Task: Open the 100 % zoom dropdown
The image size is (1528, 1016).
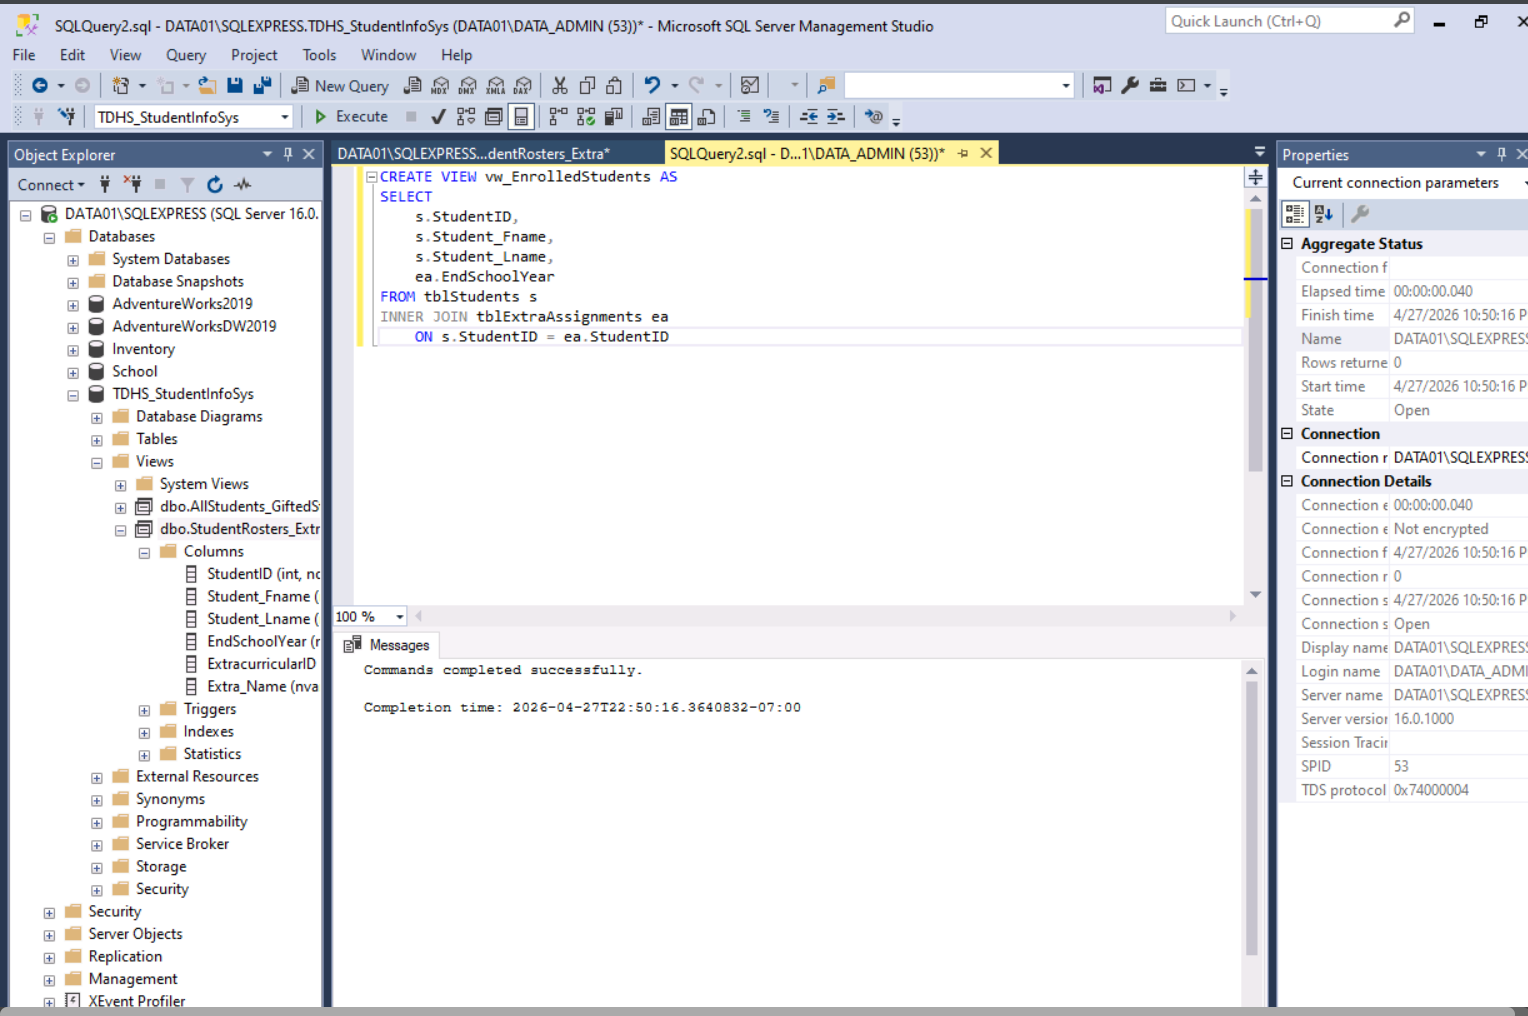Action: coord(400,617)
